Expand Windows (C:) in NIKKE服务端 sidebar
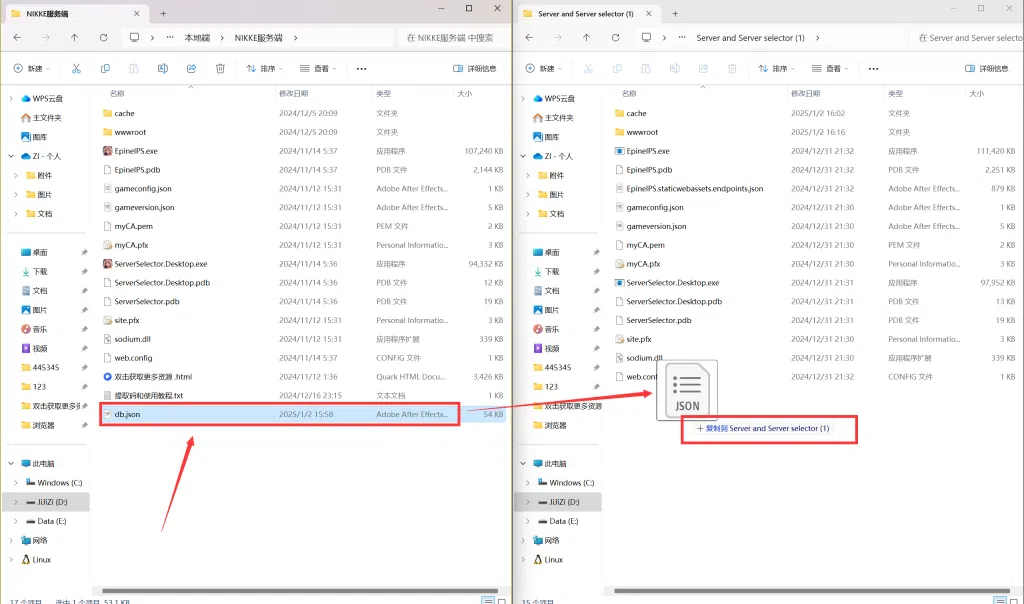Screen dimensions: 1024x604 click(x=16, y=483)
